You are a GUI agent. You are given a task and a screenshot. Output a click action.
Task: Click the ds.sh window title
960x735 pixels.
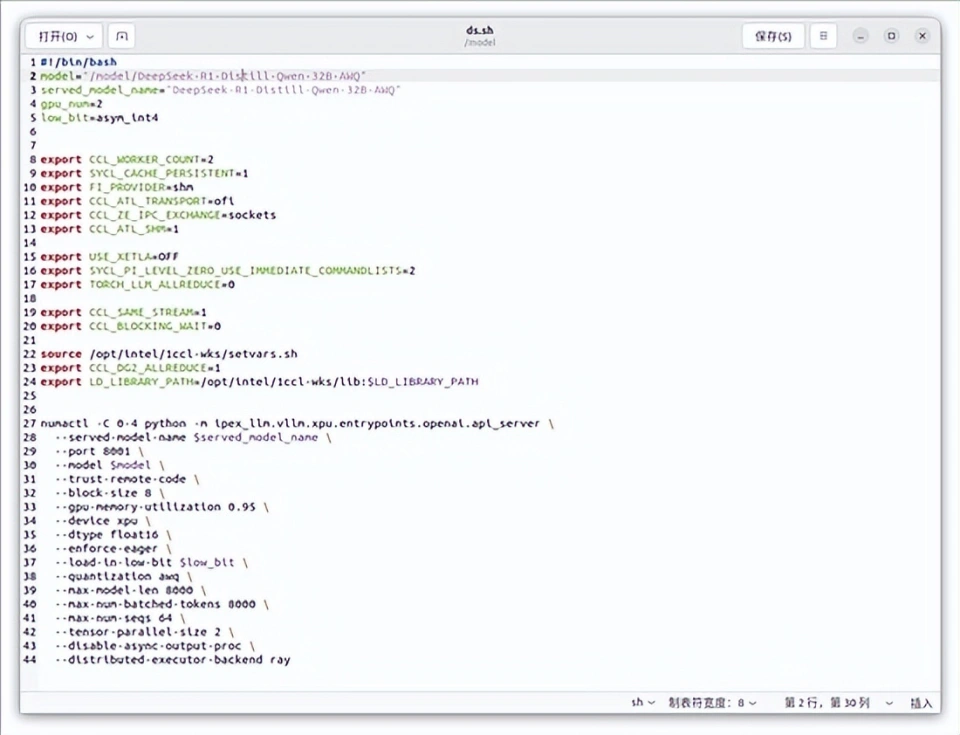(480, 30)
